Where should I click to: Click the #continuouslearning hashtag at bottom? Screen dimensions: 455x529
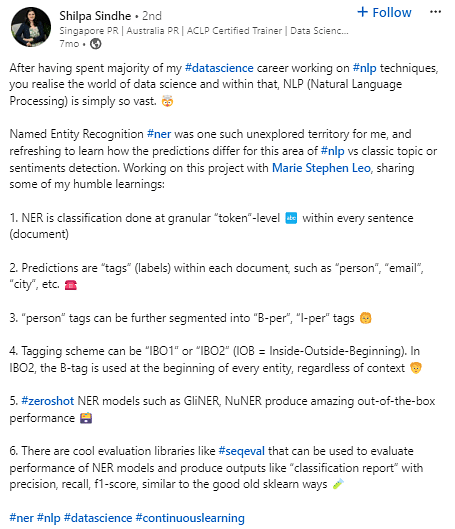click(190, 518)
